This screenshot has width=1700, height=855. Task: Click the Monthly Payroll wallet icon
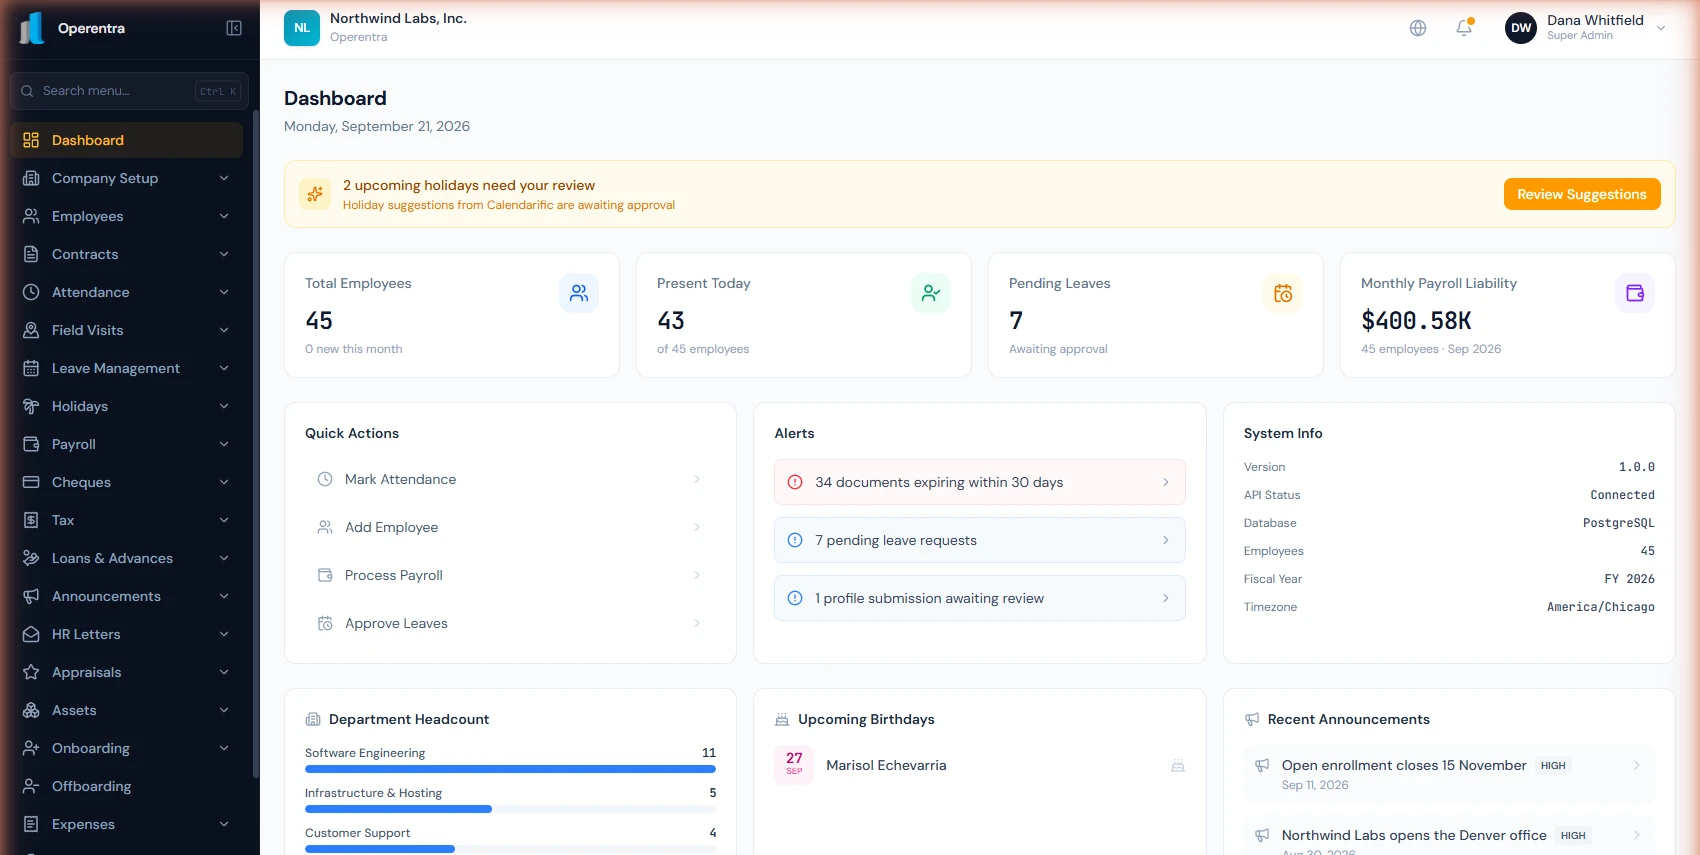1635,293
